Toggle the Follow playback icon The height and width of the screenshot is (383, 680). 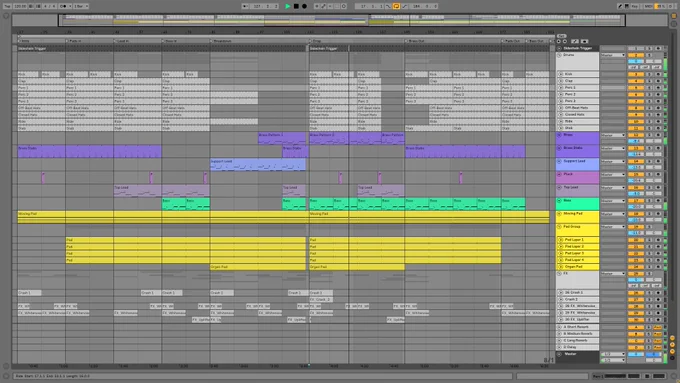[x=245, y=7]
